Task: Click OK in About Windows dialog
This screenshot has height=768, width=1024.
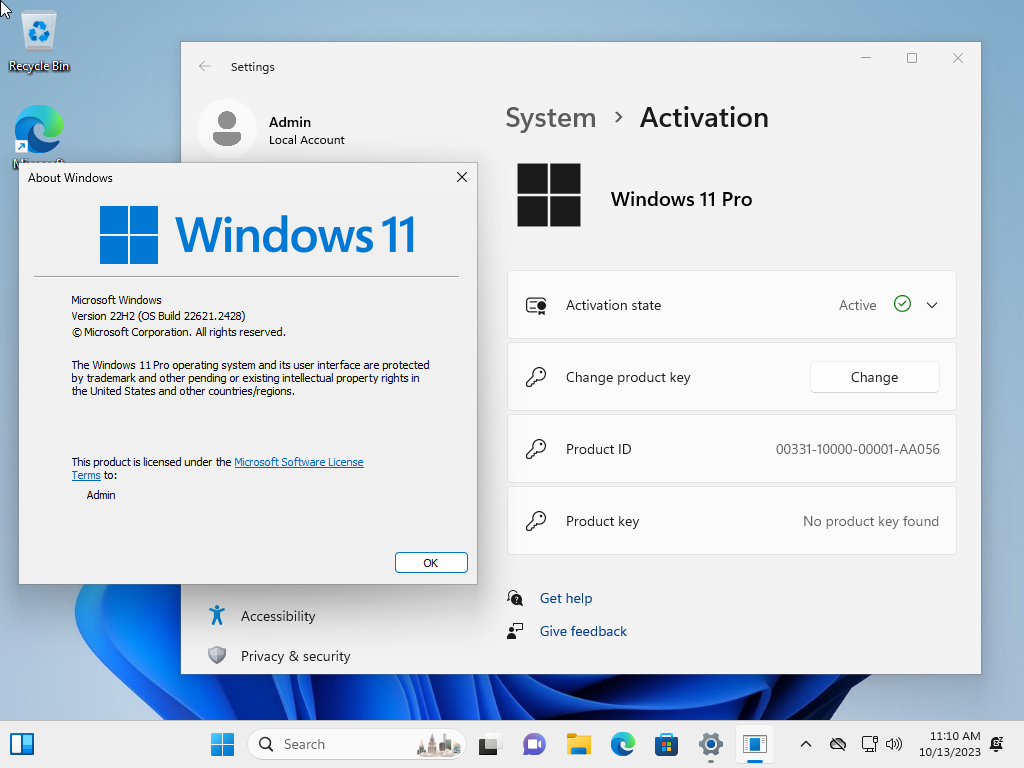Action: point(431,563)
